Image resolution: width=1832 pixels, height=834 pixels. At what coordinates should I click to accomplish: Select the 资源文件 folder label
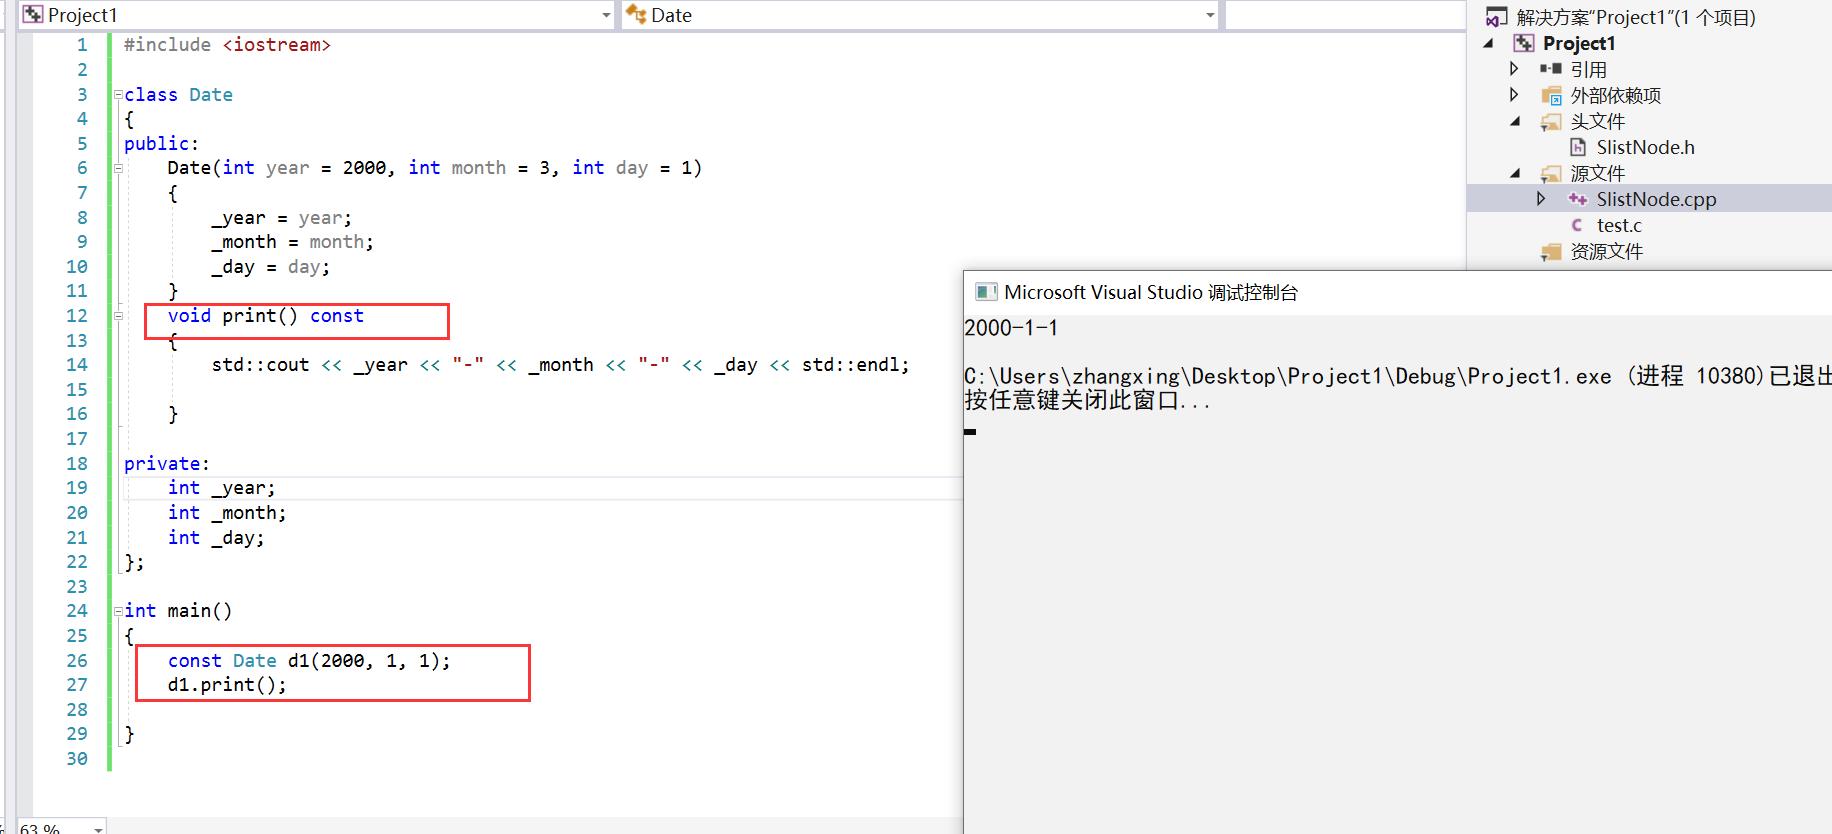click(x=1606, y=251)
